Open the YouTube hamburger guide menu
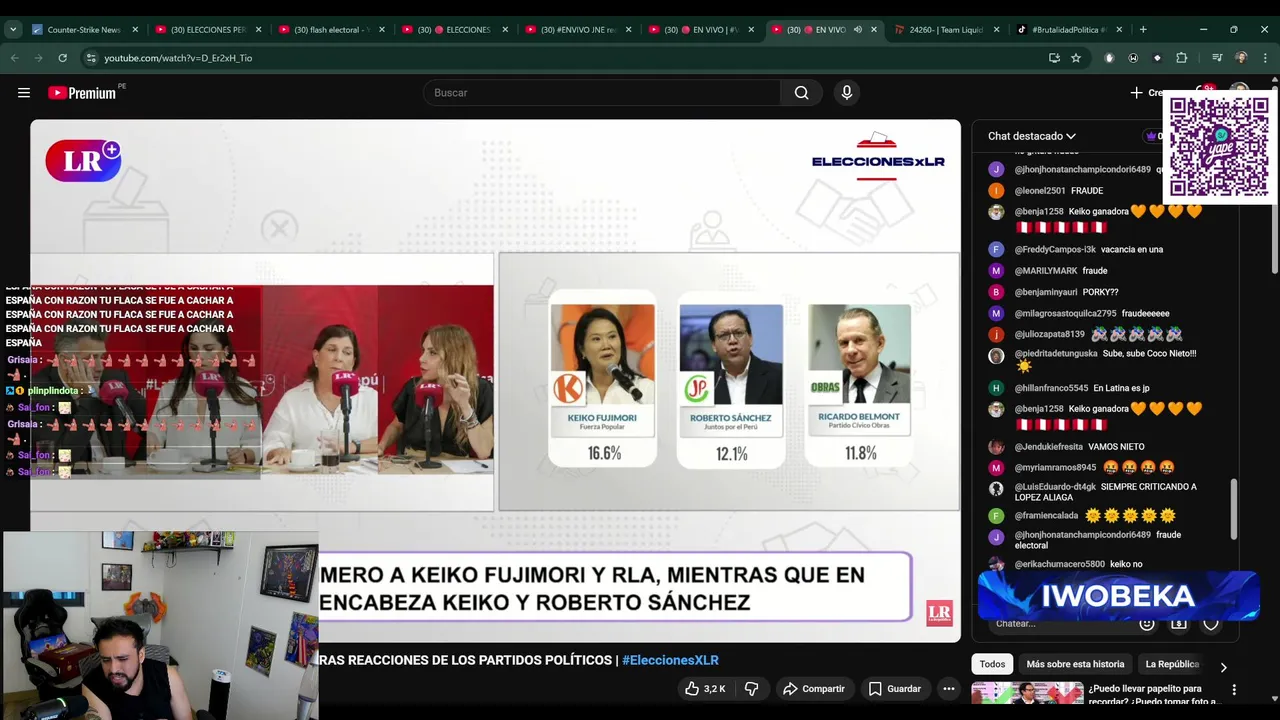The height and width of the screenshot is (720, 1280). click(x=24, y=93)
